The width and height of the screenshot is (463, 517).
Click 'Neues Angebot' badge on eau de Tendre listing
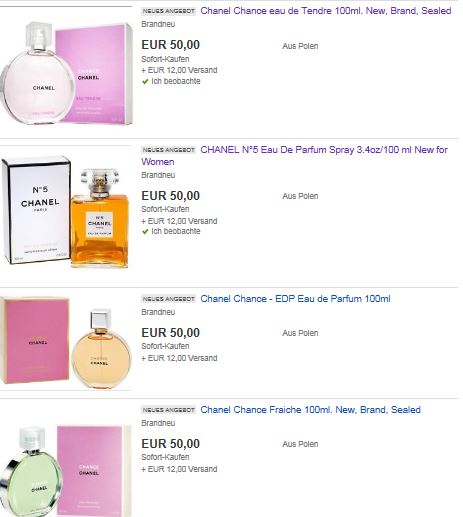tap(168, 11)
